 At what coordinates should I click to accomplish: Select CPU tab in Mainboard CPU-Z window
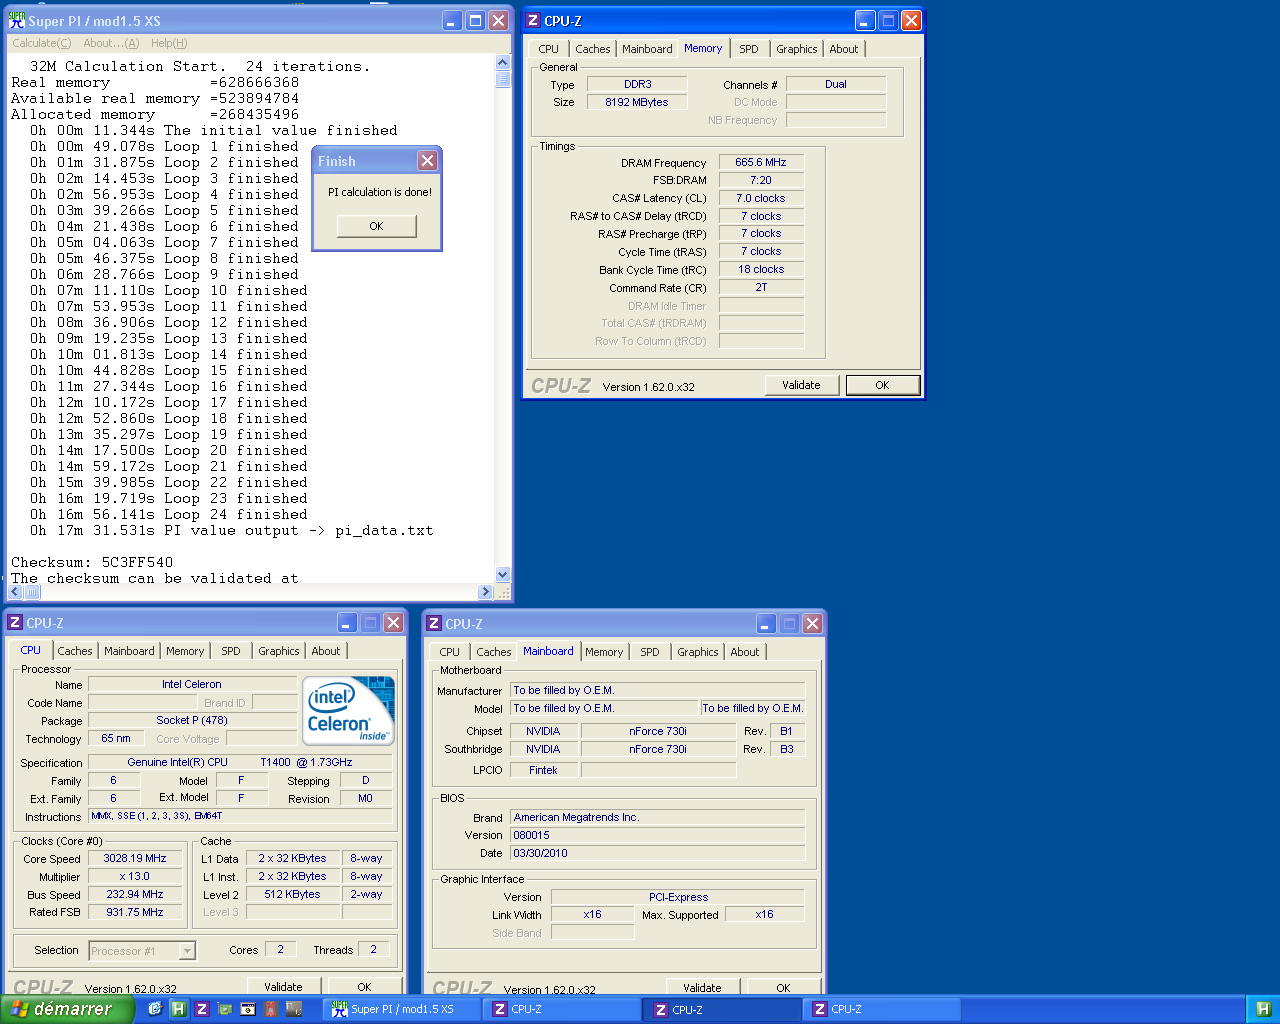[x=449, y=652]
